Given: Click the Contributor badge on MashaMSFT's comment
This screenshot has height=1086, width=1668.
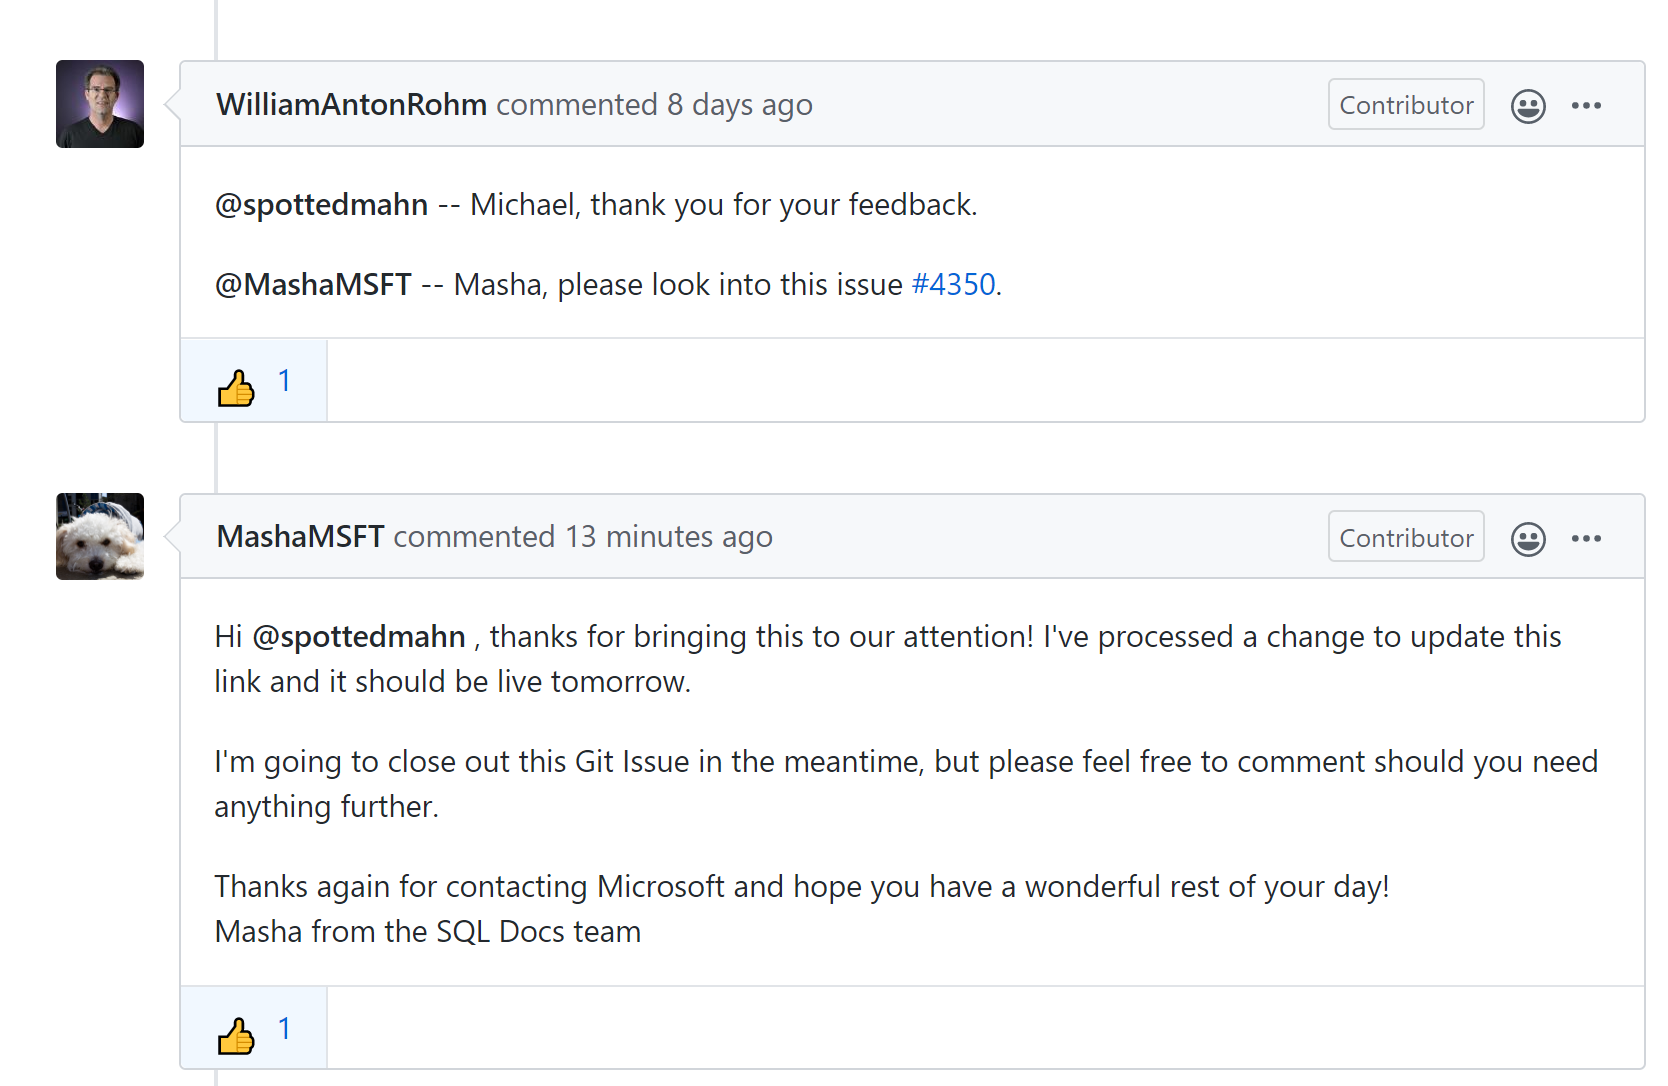Looking at the screenshot, I should [x=1406, y=538].
